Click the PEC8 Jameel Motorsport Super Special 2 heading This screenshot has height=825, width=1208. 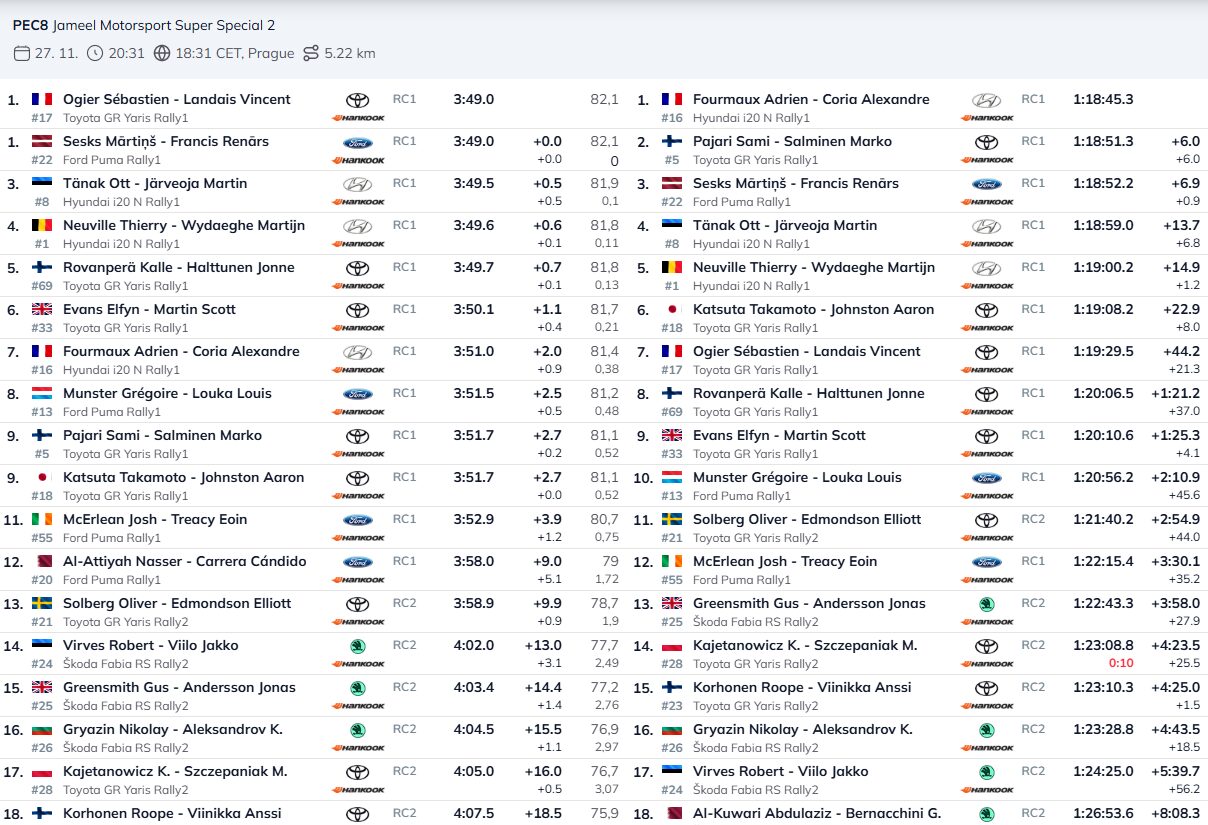(x=144, y=25)
